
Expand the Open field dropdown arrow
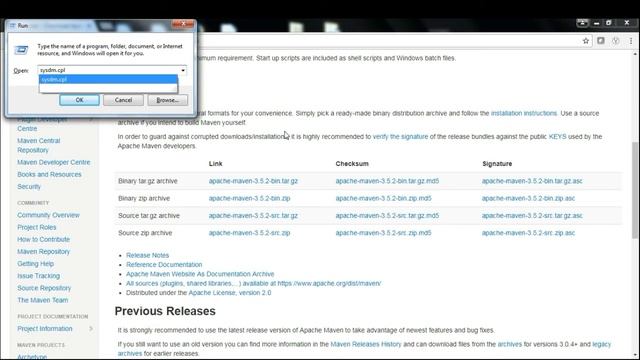pos(183,70)
